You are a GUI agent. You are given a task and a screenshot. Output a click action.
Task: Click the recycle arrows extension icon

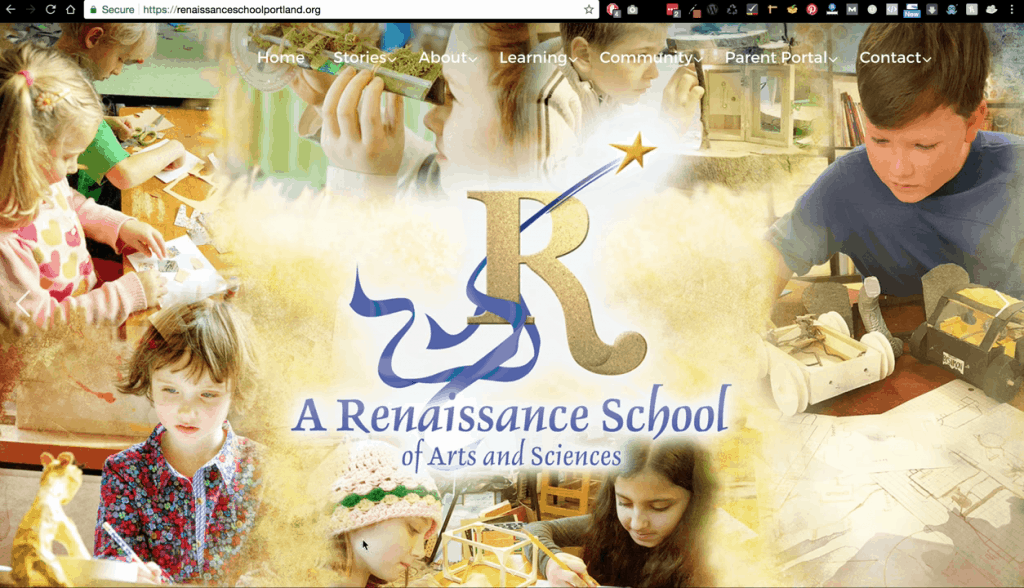733,9
